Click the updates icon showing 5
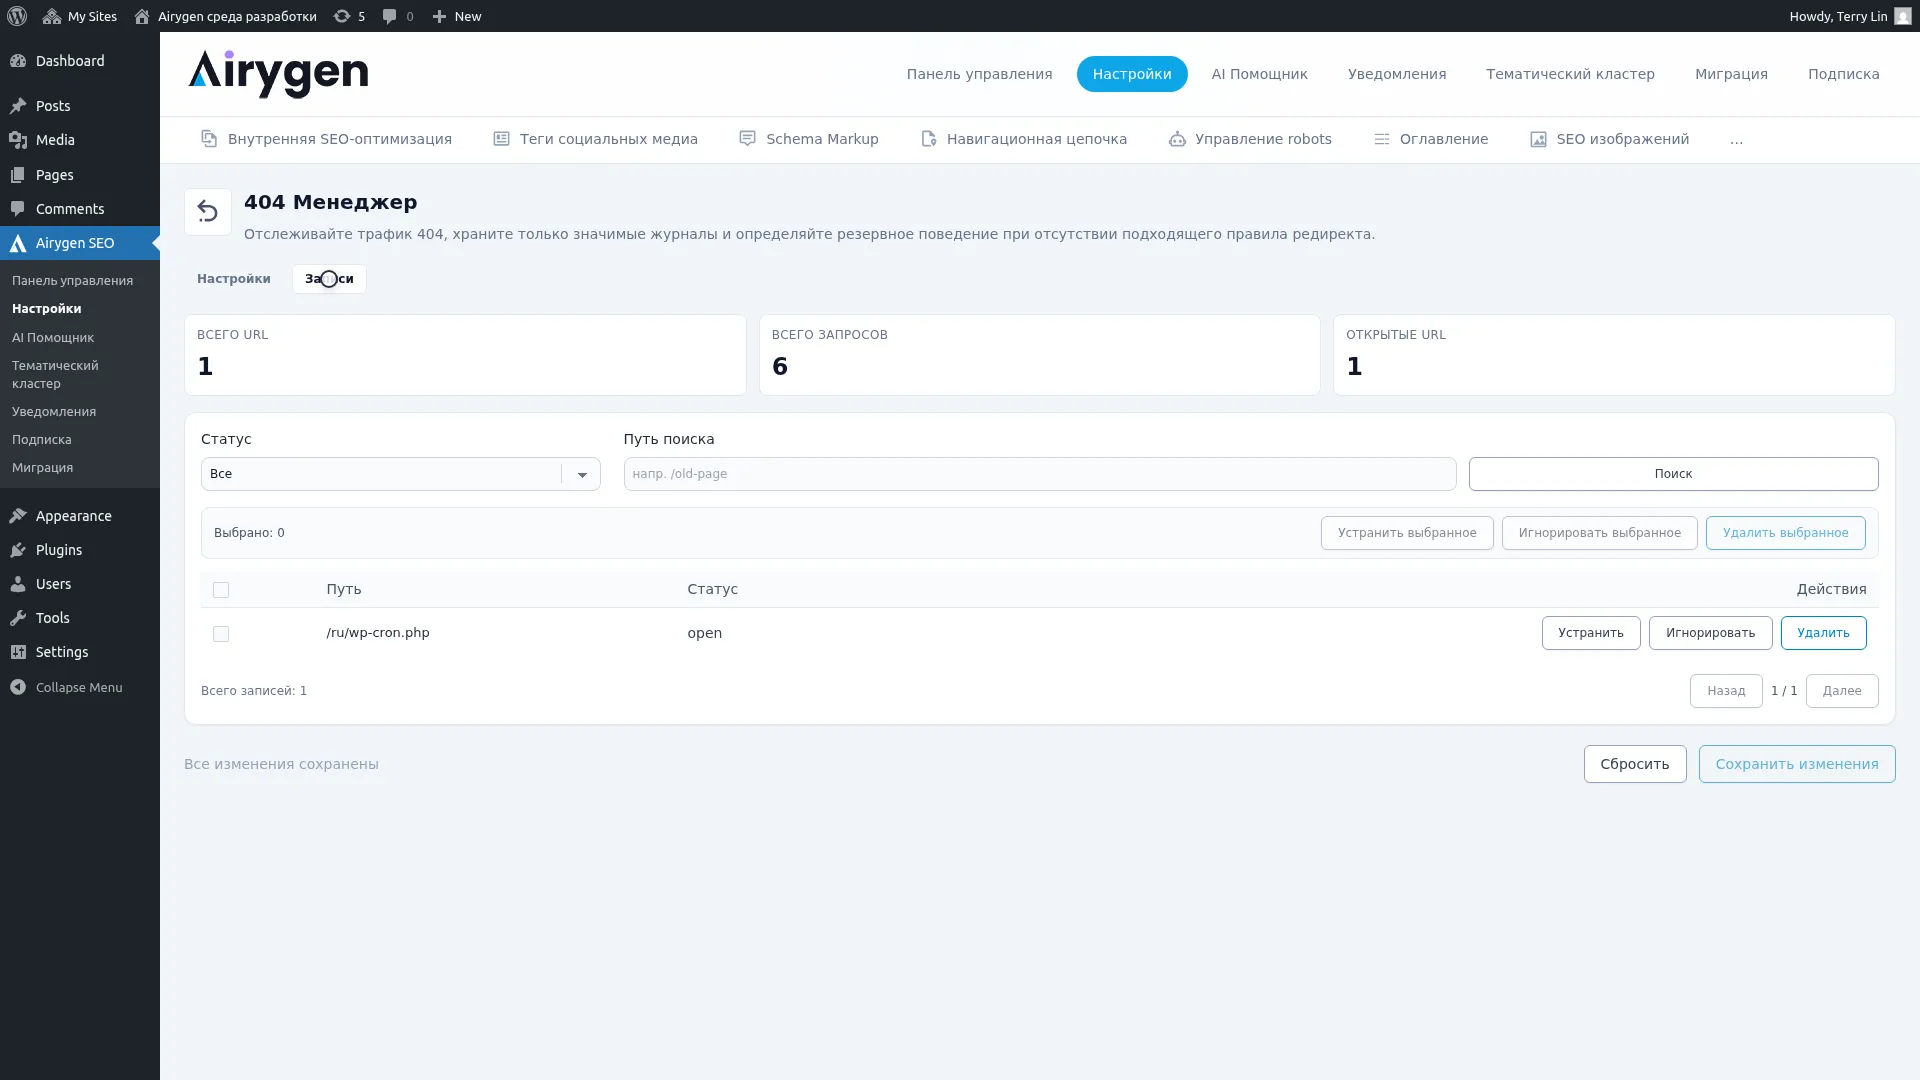1920x1080 pixels. pyautogui.click(x=349, y=16)
